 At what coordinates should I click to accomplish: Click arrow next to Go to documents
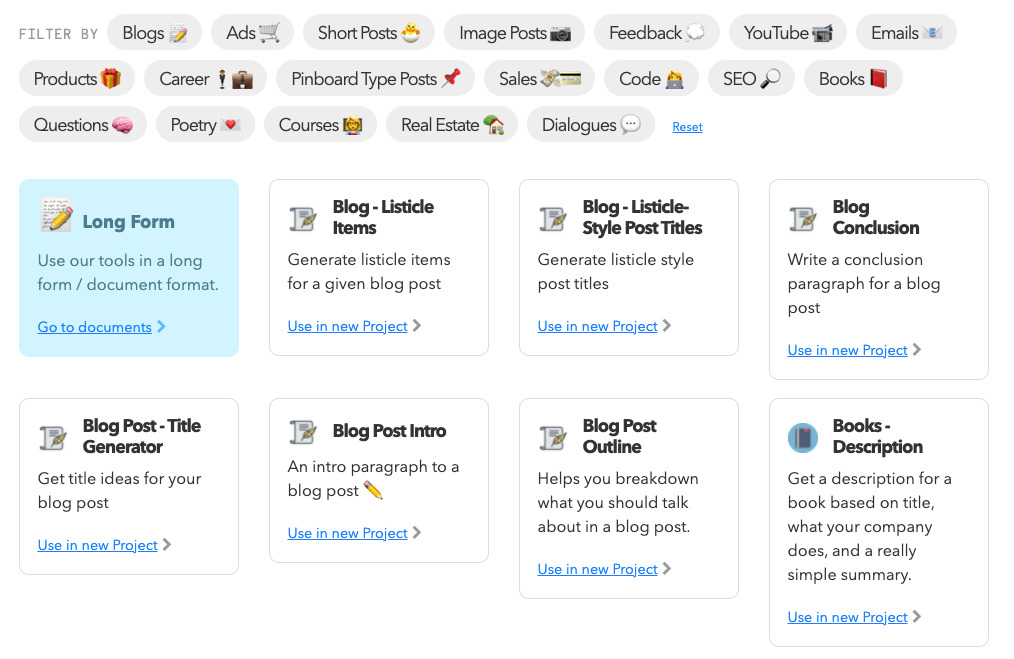[162, 327]
